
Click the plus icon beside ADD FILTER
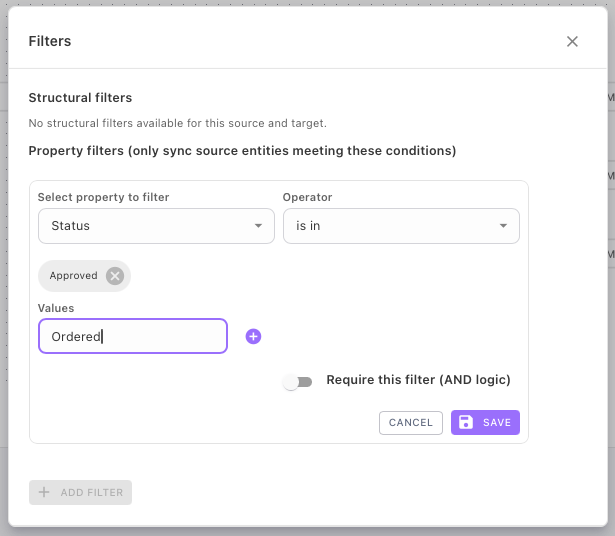click(x=44, y=492)
